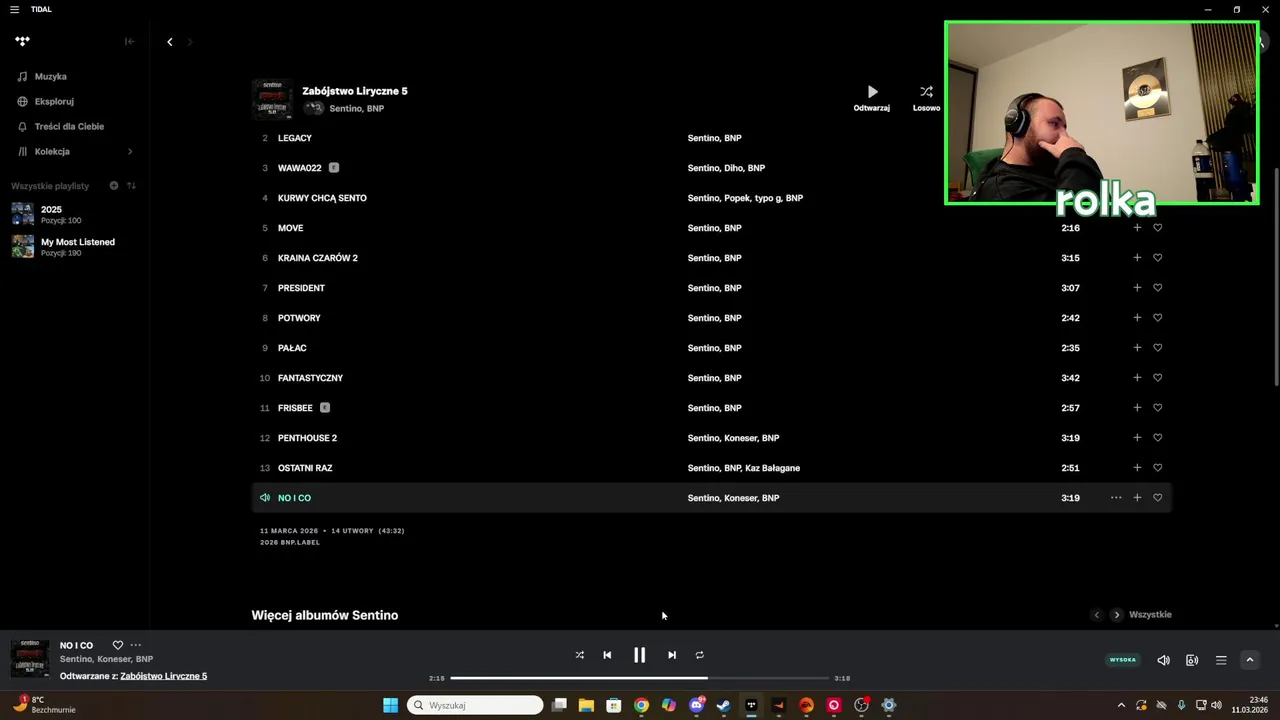This screenshot has height=720, width=1280.
Task: Like the track POTWORY
Action: 1158,318
